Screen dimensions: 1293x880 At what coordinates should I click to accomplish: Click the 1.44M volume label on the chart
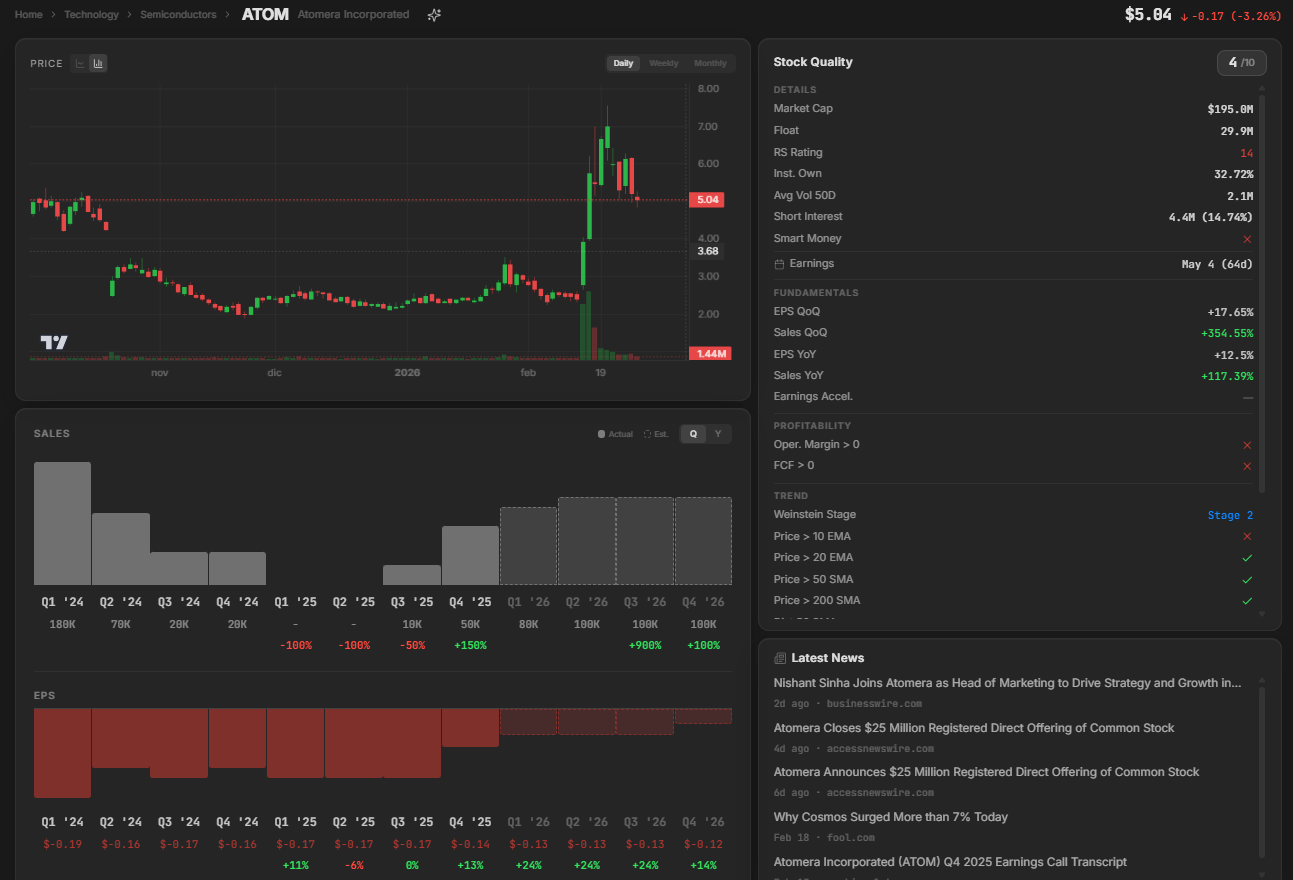pyautogui.click(x=710, y=354)
